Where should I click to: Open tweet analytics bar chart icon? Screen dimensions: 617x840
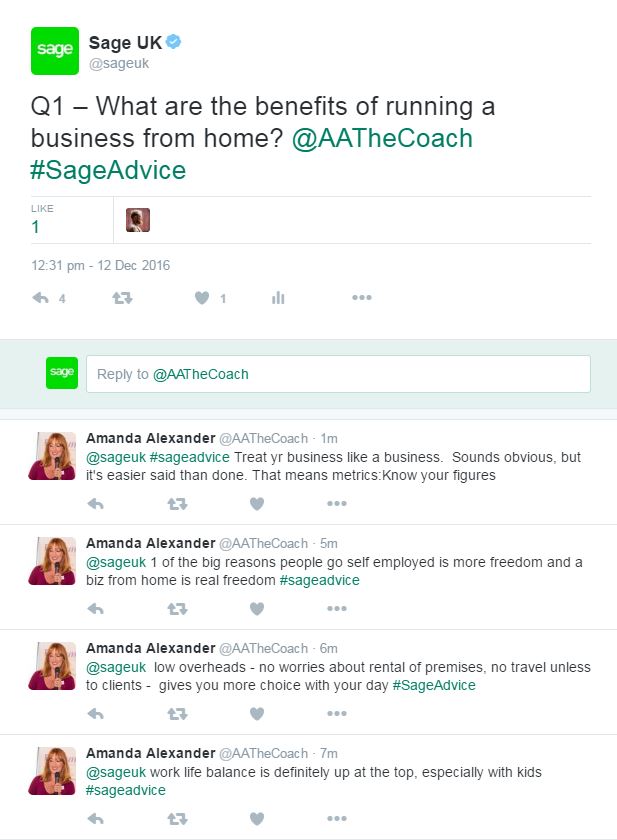[x=279, y=298]
